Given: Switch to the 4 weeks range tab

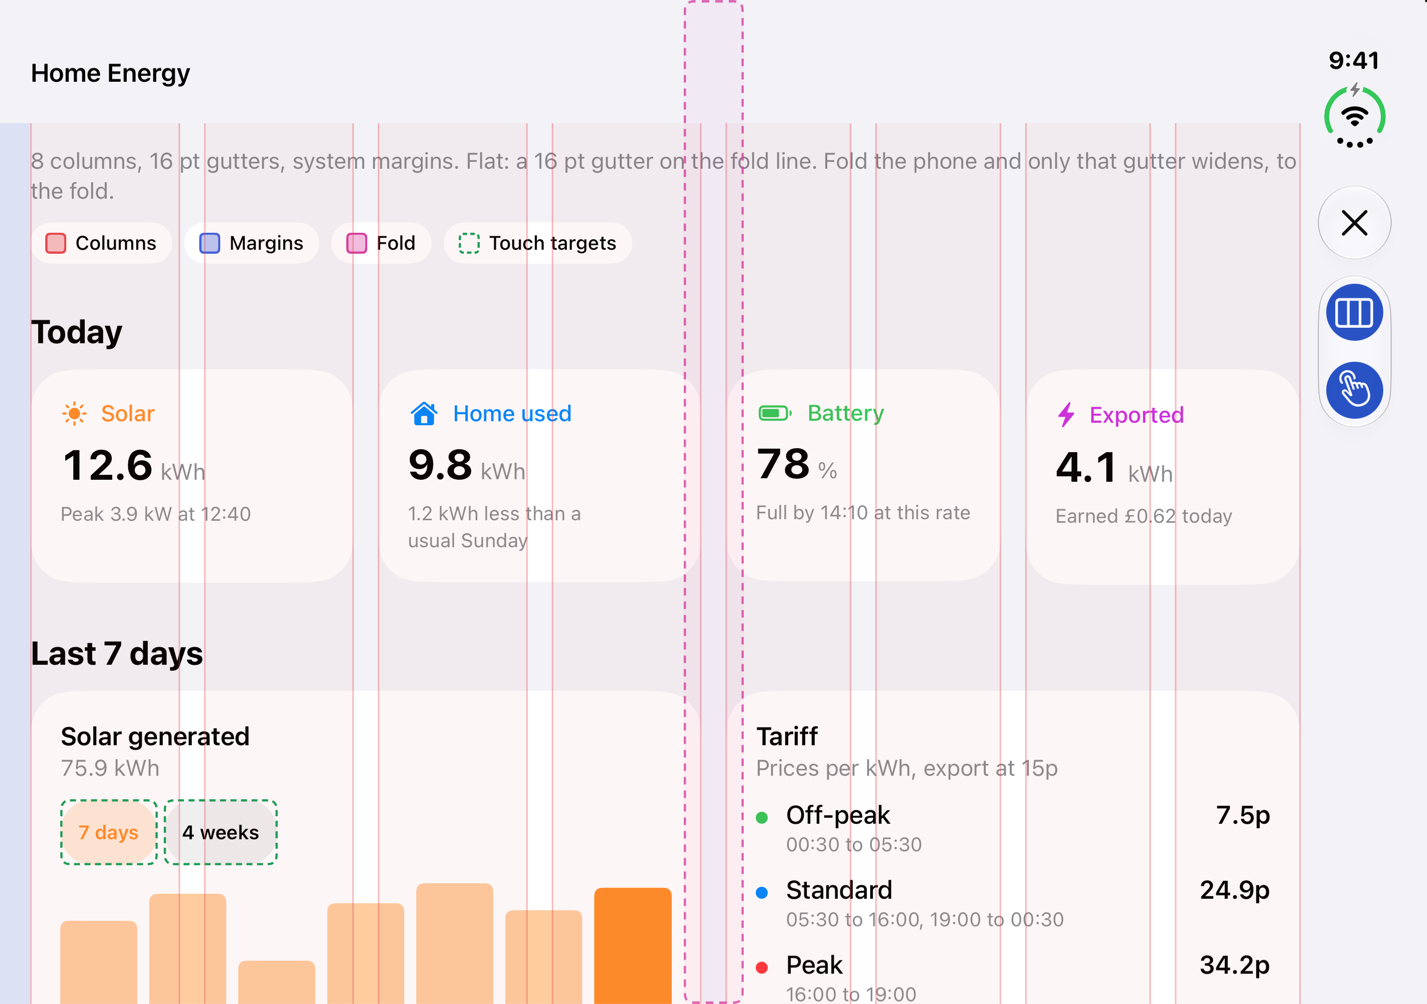Looking at the screenshot, I should pyautogui.click(x=220, y=832).
